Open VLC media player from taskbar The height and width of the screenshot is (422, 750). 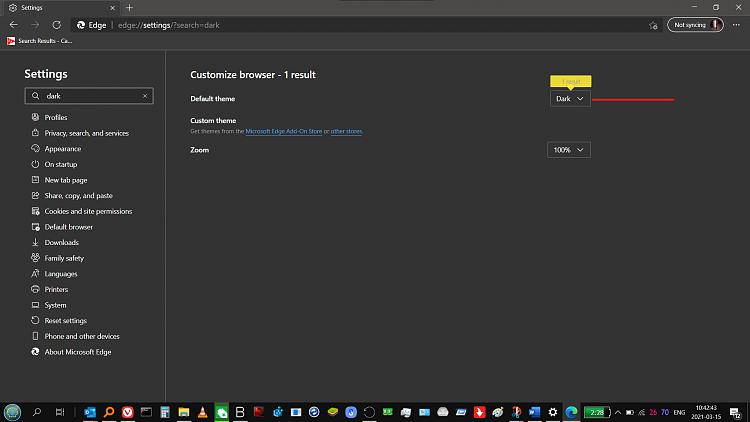(x=202, y=412)
